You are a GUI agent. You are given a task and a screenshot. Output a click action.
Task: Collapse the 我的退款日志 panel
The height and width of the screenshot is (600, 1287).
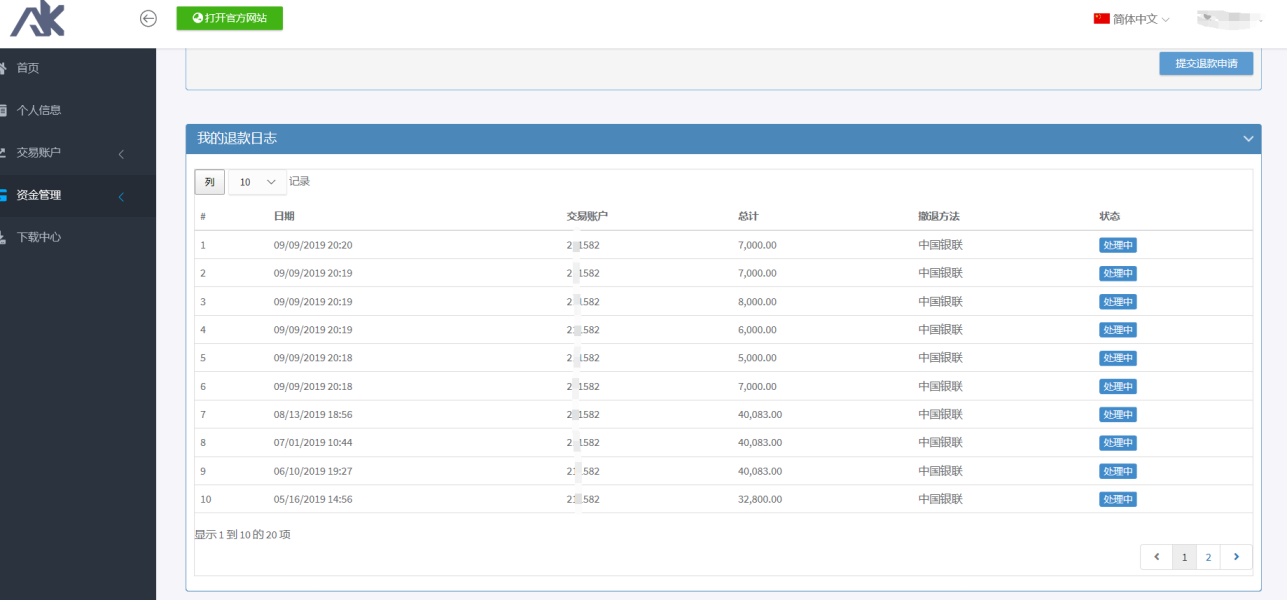point(1248,139)
